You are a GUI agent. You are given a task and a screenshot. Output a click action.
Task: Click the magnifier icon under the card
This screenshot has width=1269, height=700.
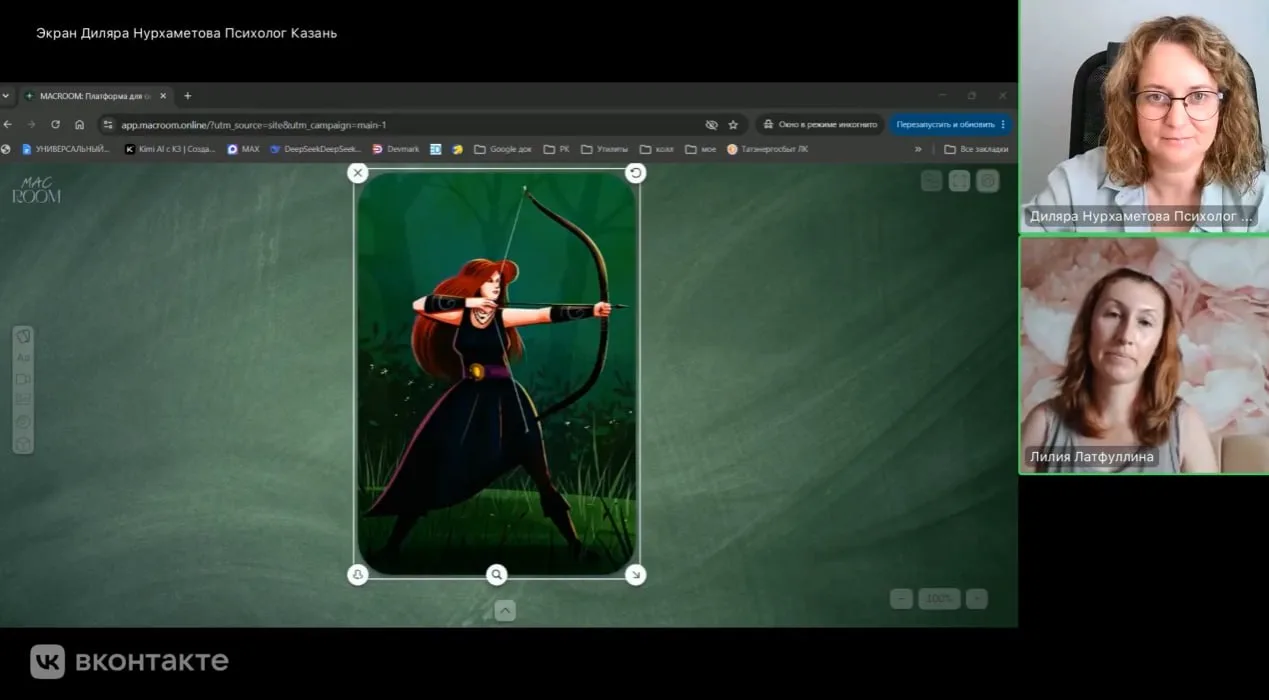coord(497,574)
